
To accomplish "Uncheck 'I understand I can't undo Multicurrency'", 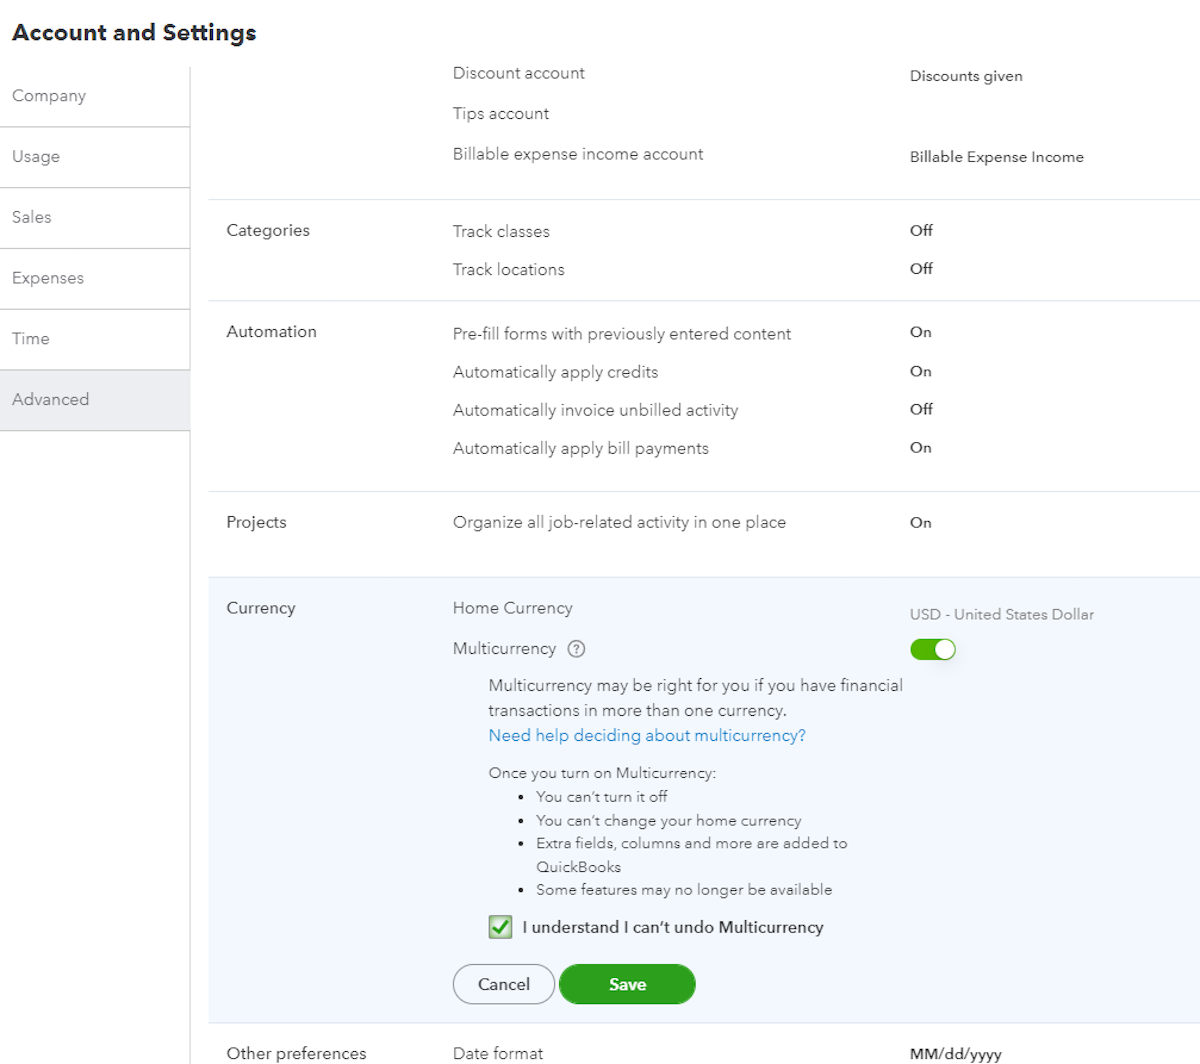I will tap(501, 927).
